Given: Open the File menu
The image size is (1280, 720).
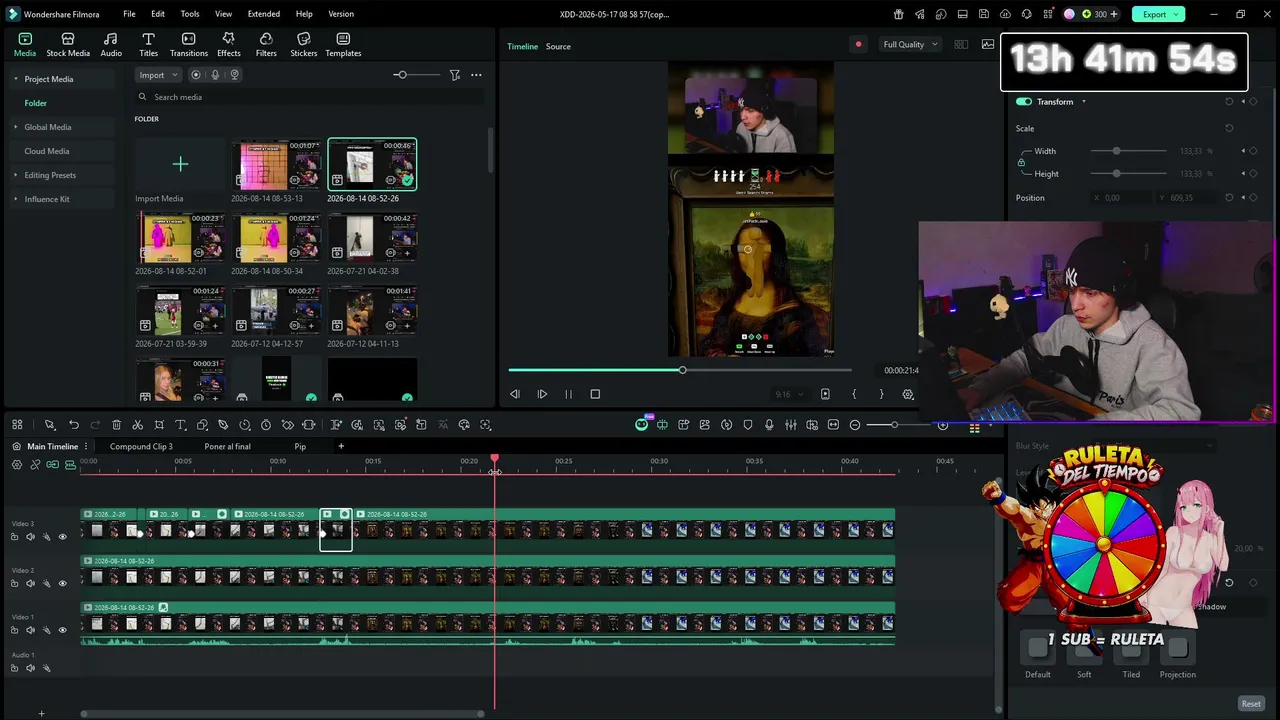Looking at the screenshot, I should [x=129, y=14].
